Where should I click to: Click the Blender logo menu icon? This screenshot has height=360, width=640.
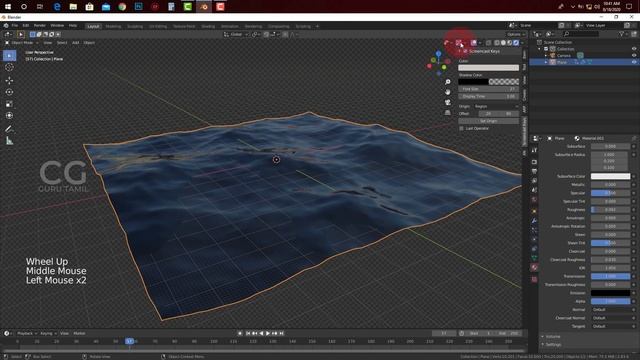pos(6,26)
